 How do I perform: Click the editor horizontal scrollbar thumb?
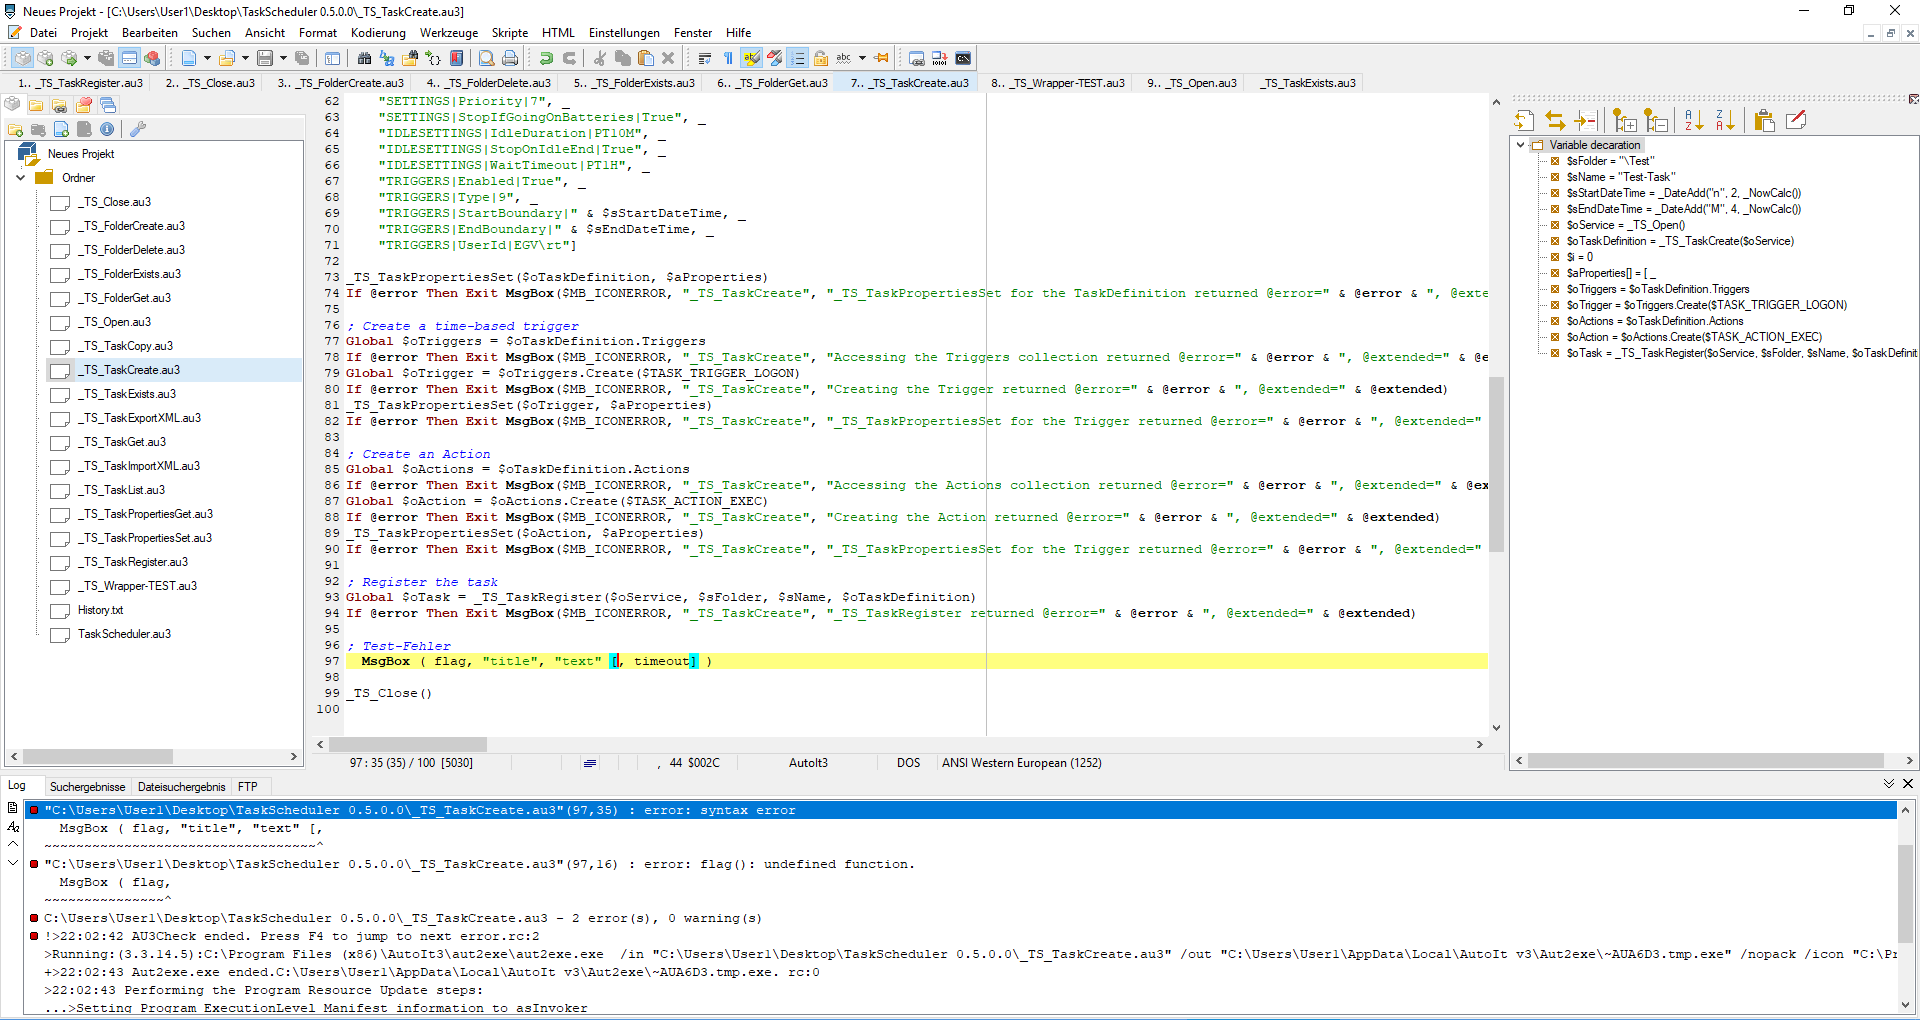point(407,745)
